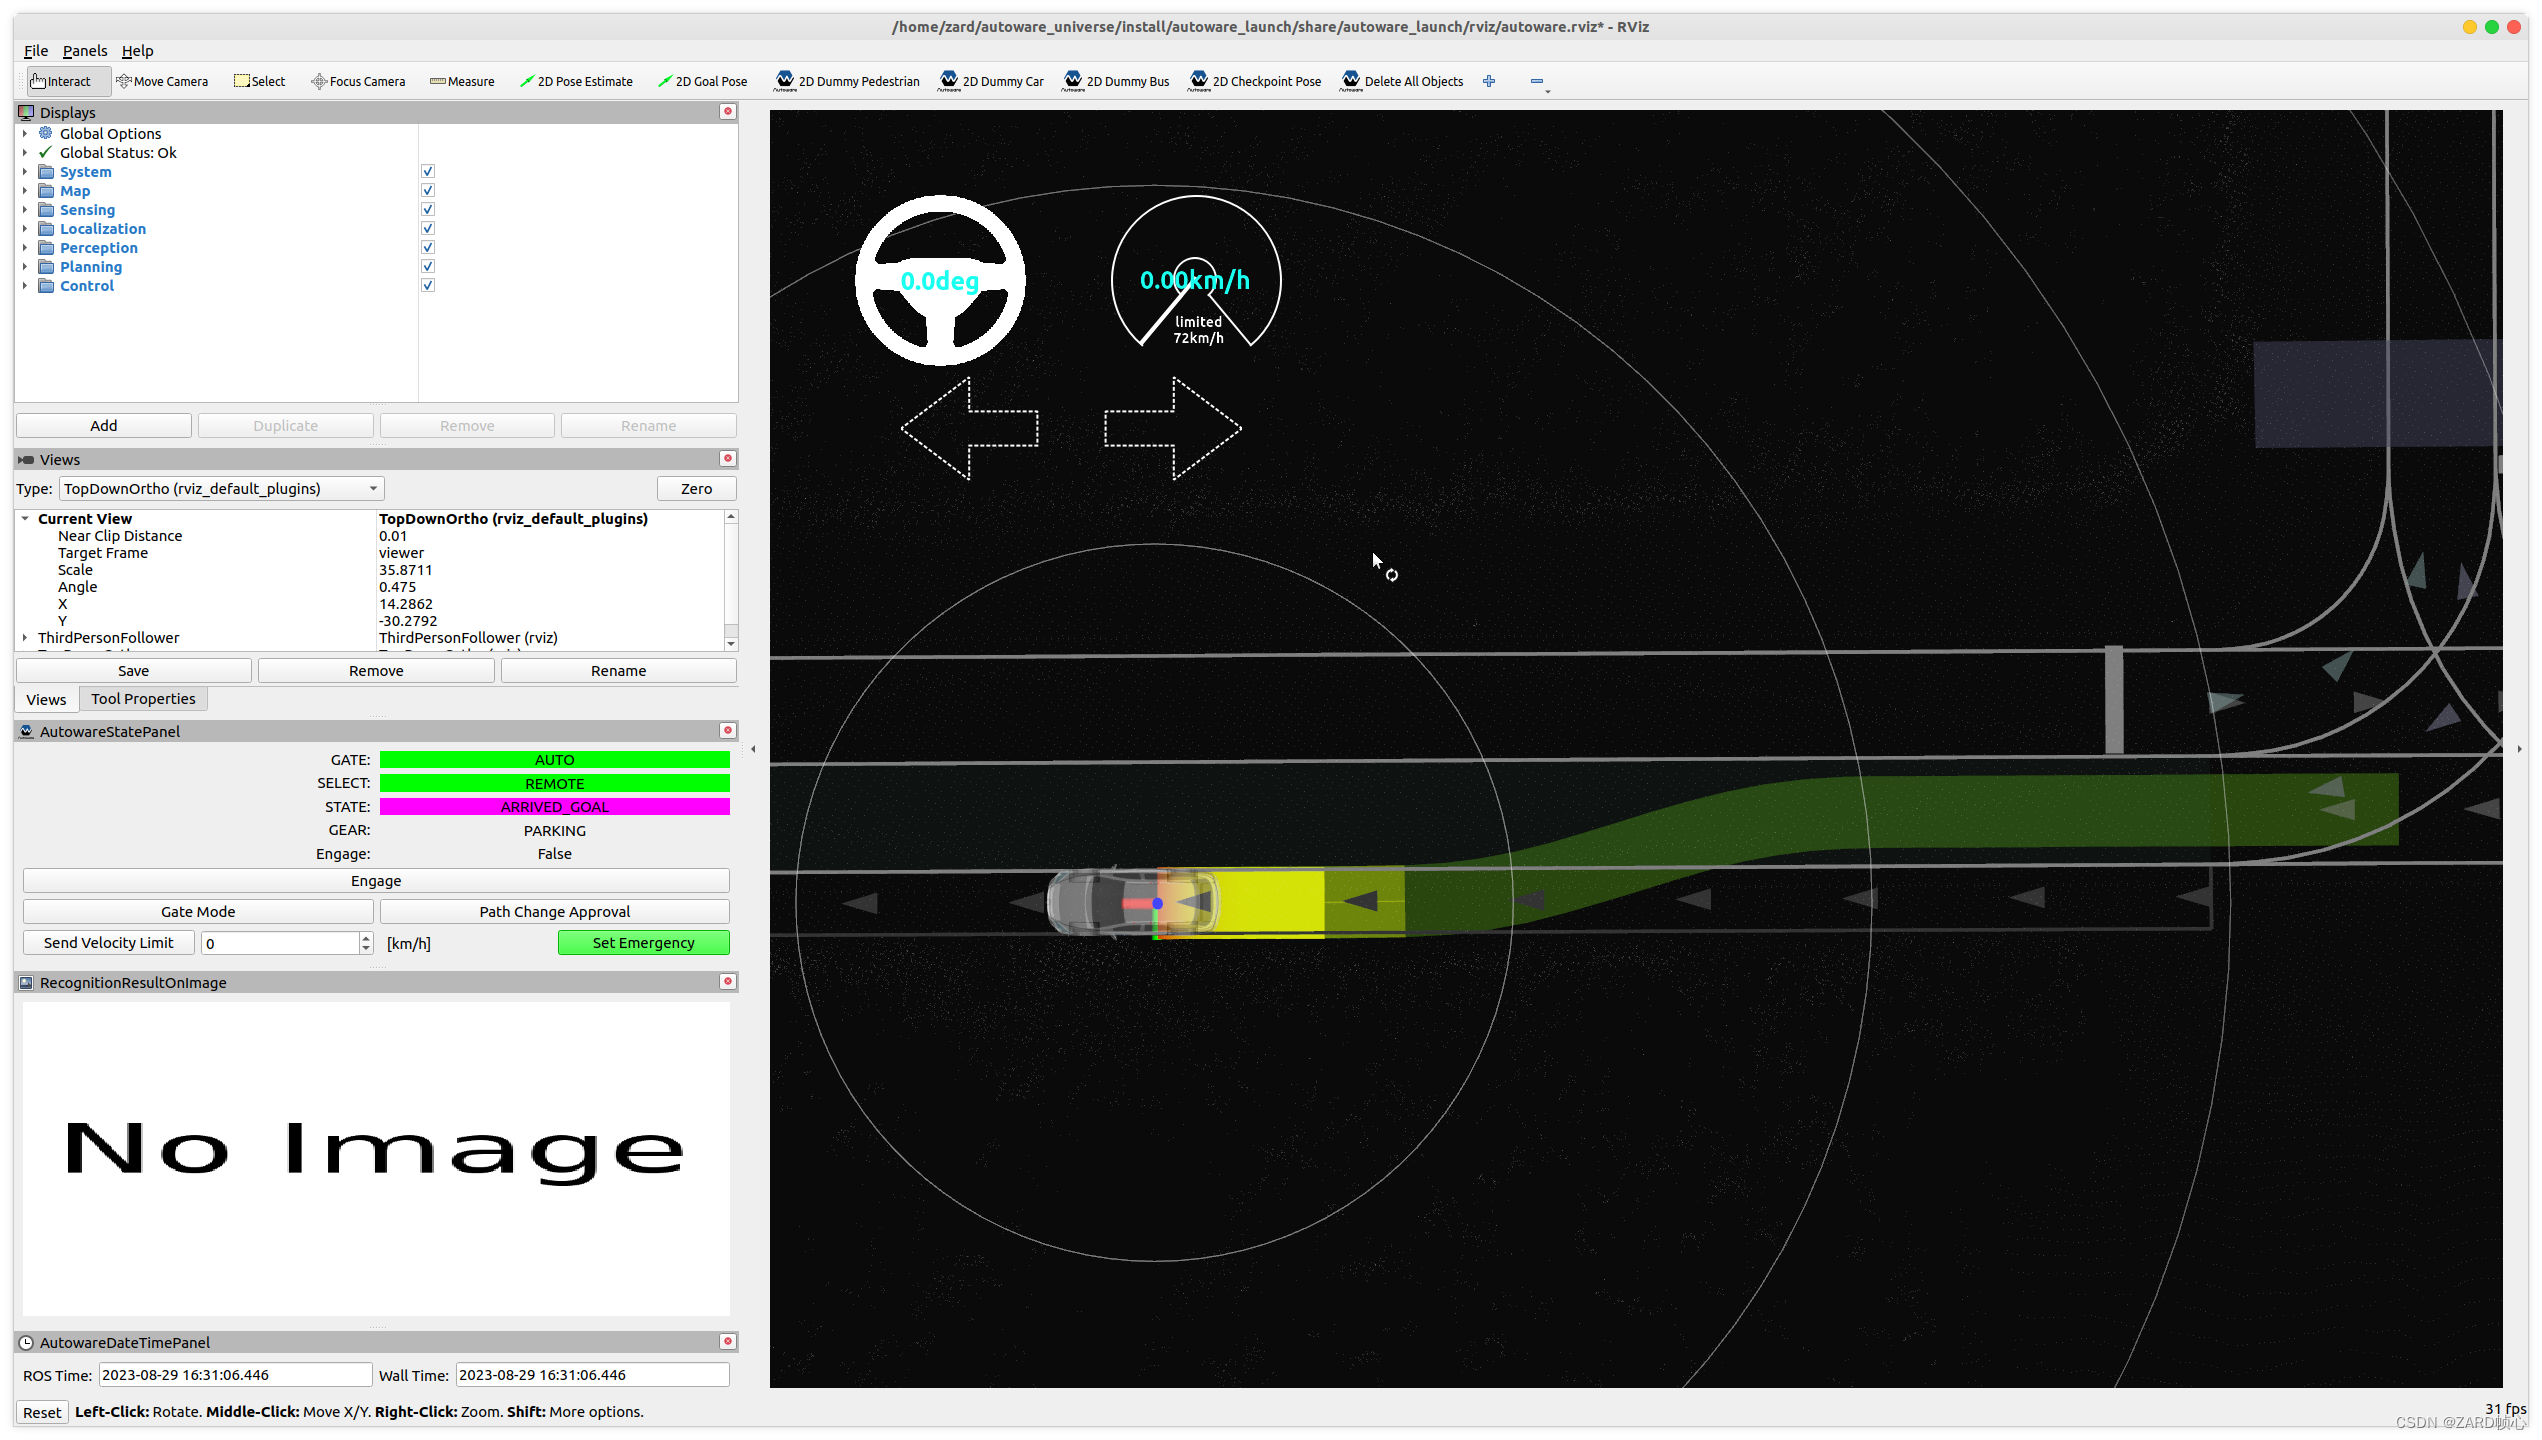This screenshot has height=1440, width=2542.
Task: Click the Focus Camera tool
Action: coord(358,81)
